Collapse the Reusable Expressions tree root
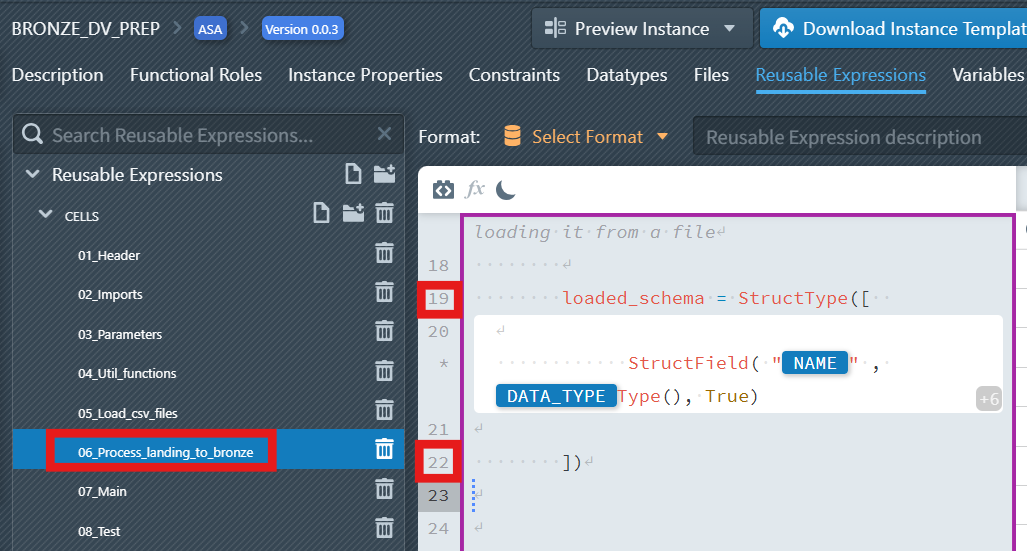The height and width of the screenshot is (551, 1027). pyautogui.click(x=31, y=175)
